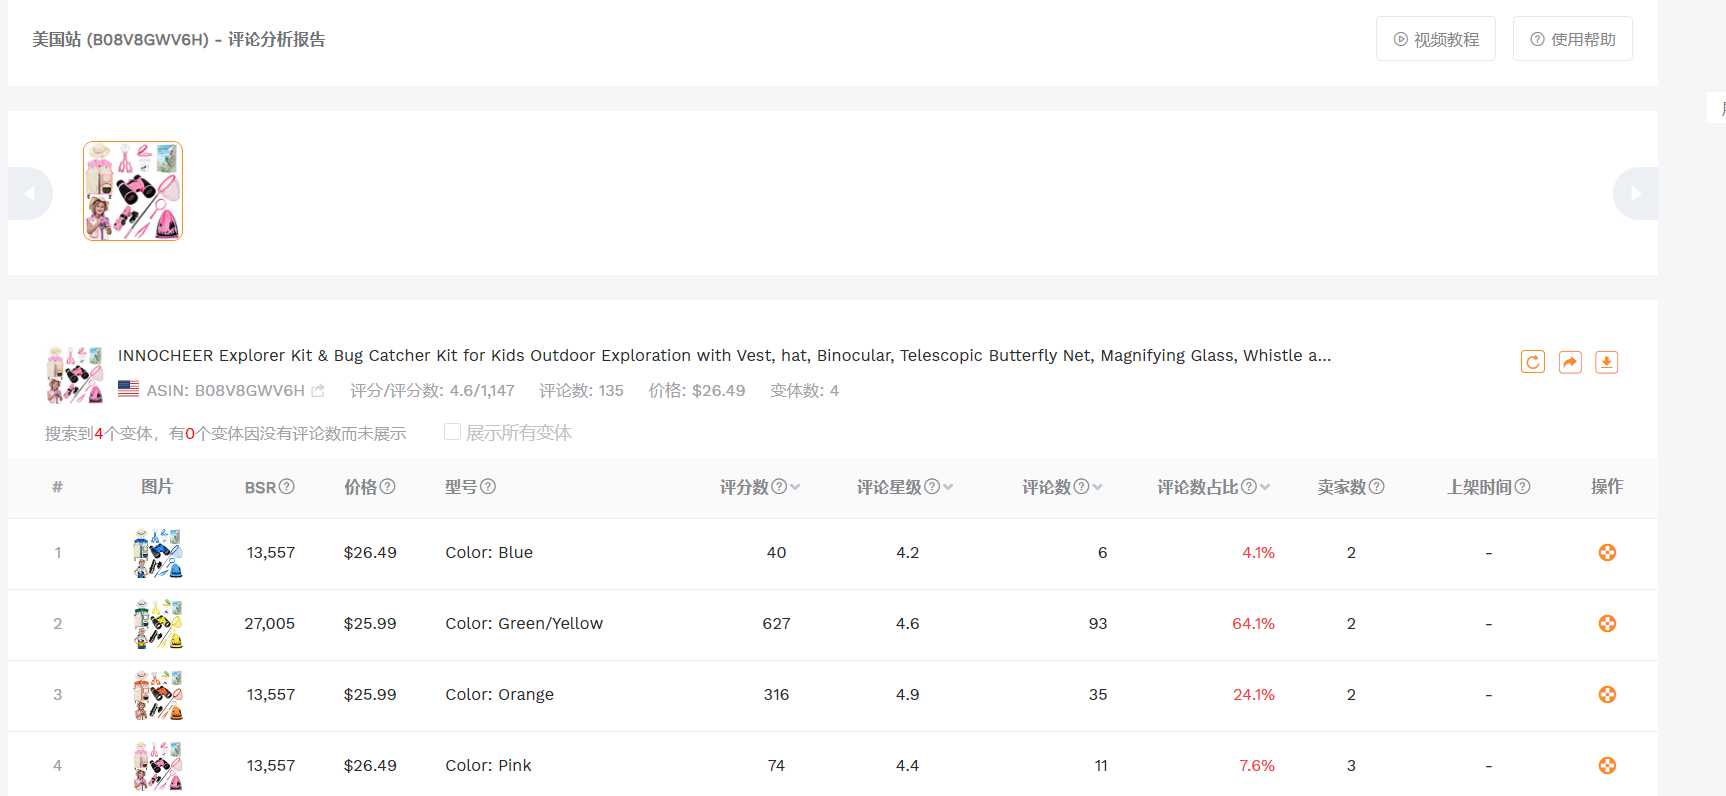Click the 上架时间 help question icon

click(1523, 487)
